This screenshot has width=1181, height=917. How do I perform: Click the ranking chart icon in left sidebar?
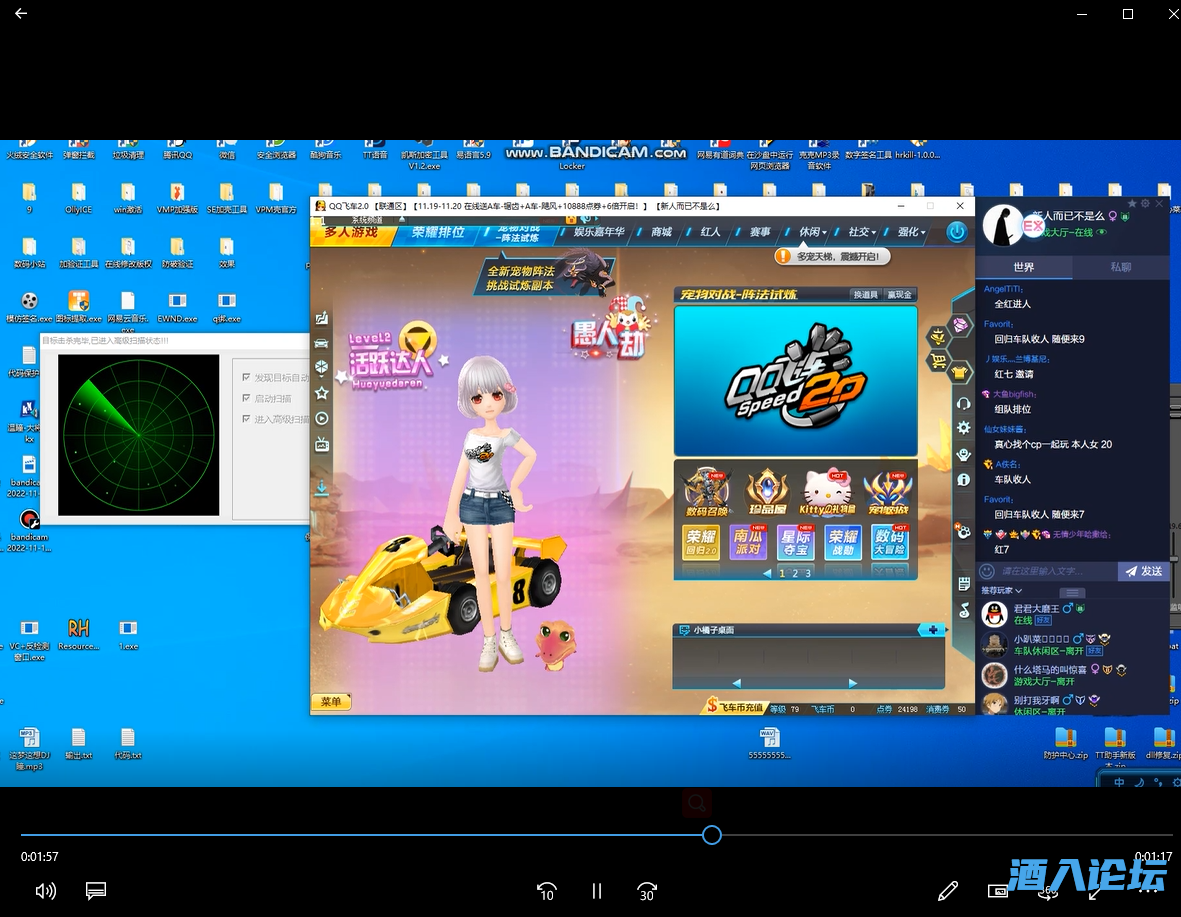[x=322, y=318]
